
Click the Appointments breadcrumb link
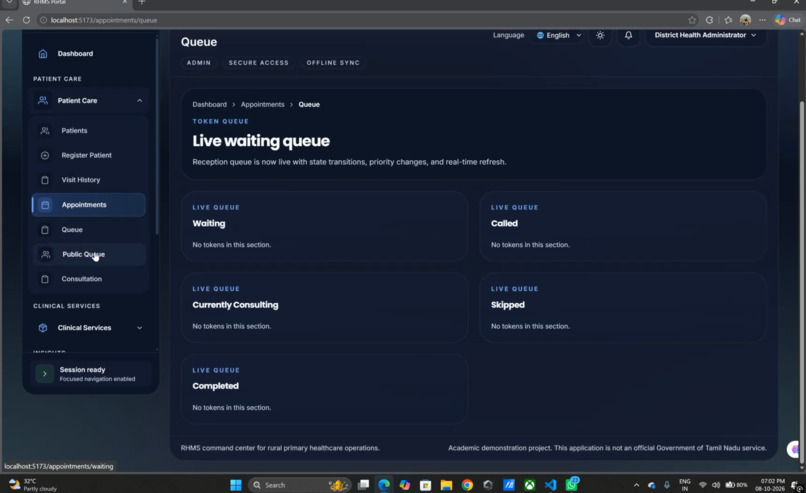pos(262,104)
